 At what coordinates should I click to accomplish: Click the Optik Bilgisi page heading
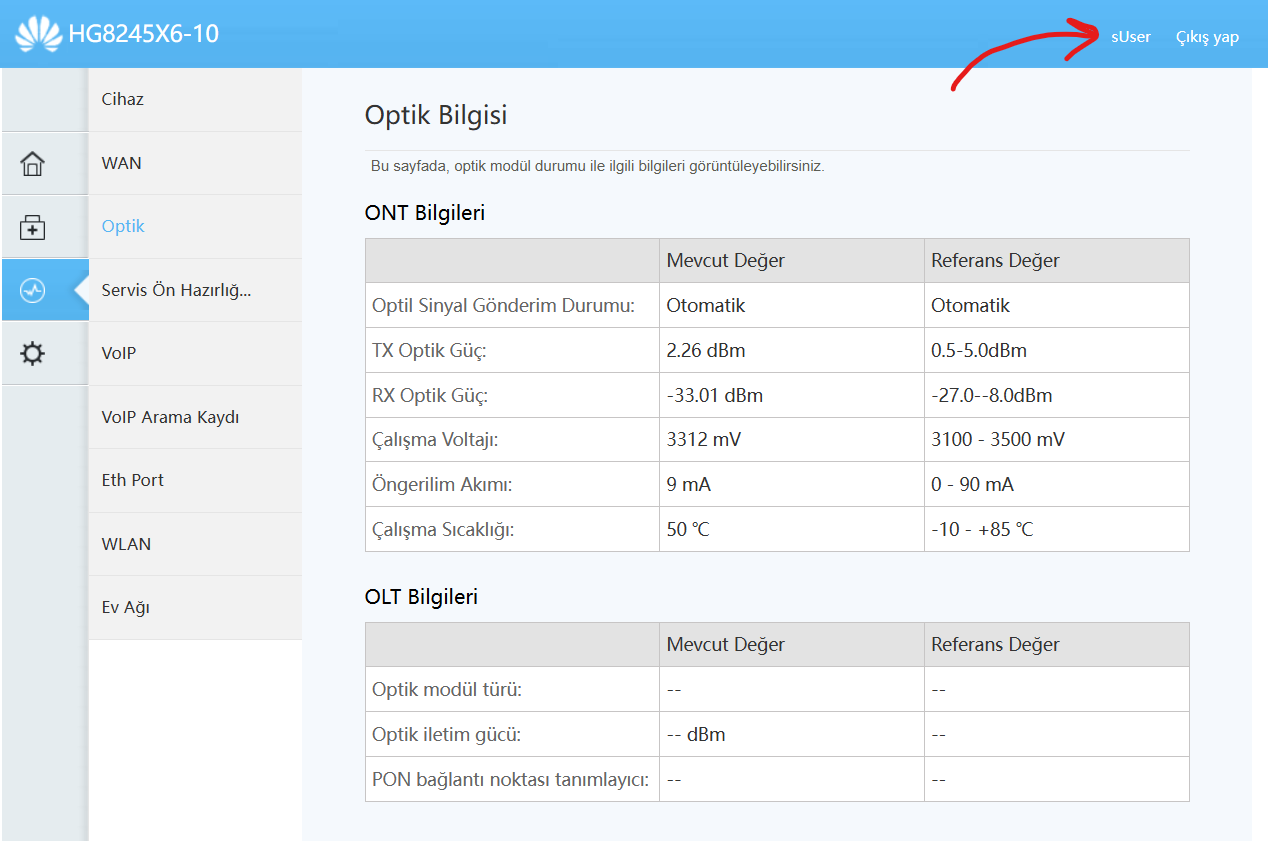tap(436, 115)
